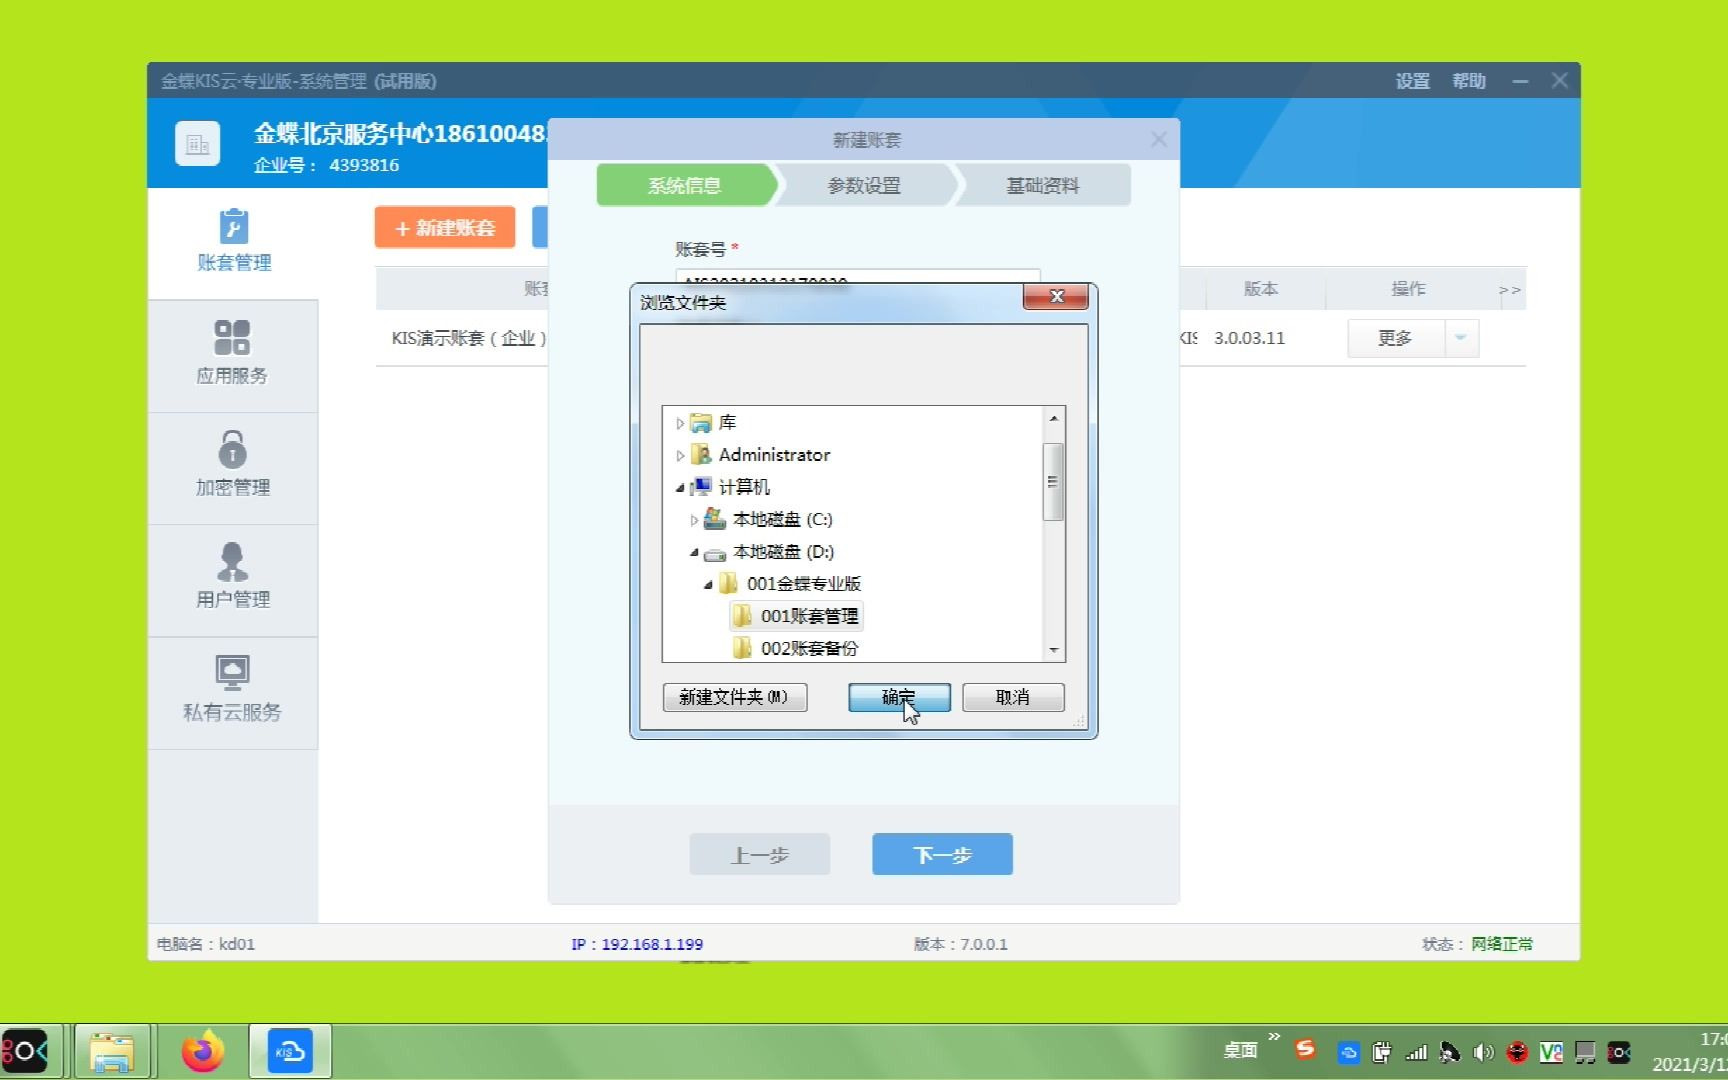Click the IP：192.168.1.199 status text
This screenshot has width=1728, height=1080.
[637, 944]
